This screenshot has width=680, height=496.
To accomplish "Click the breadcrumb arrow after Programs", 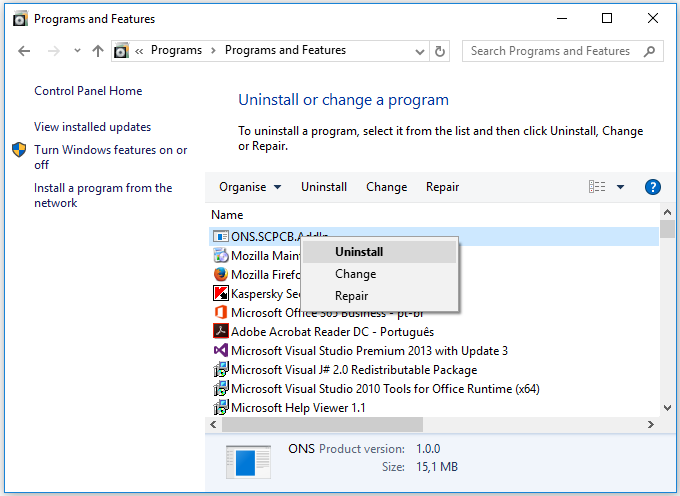I will (x=213, y=51).
